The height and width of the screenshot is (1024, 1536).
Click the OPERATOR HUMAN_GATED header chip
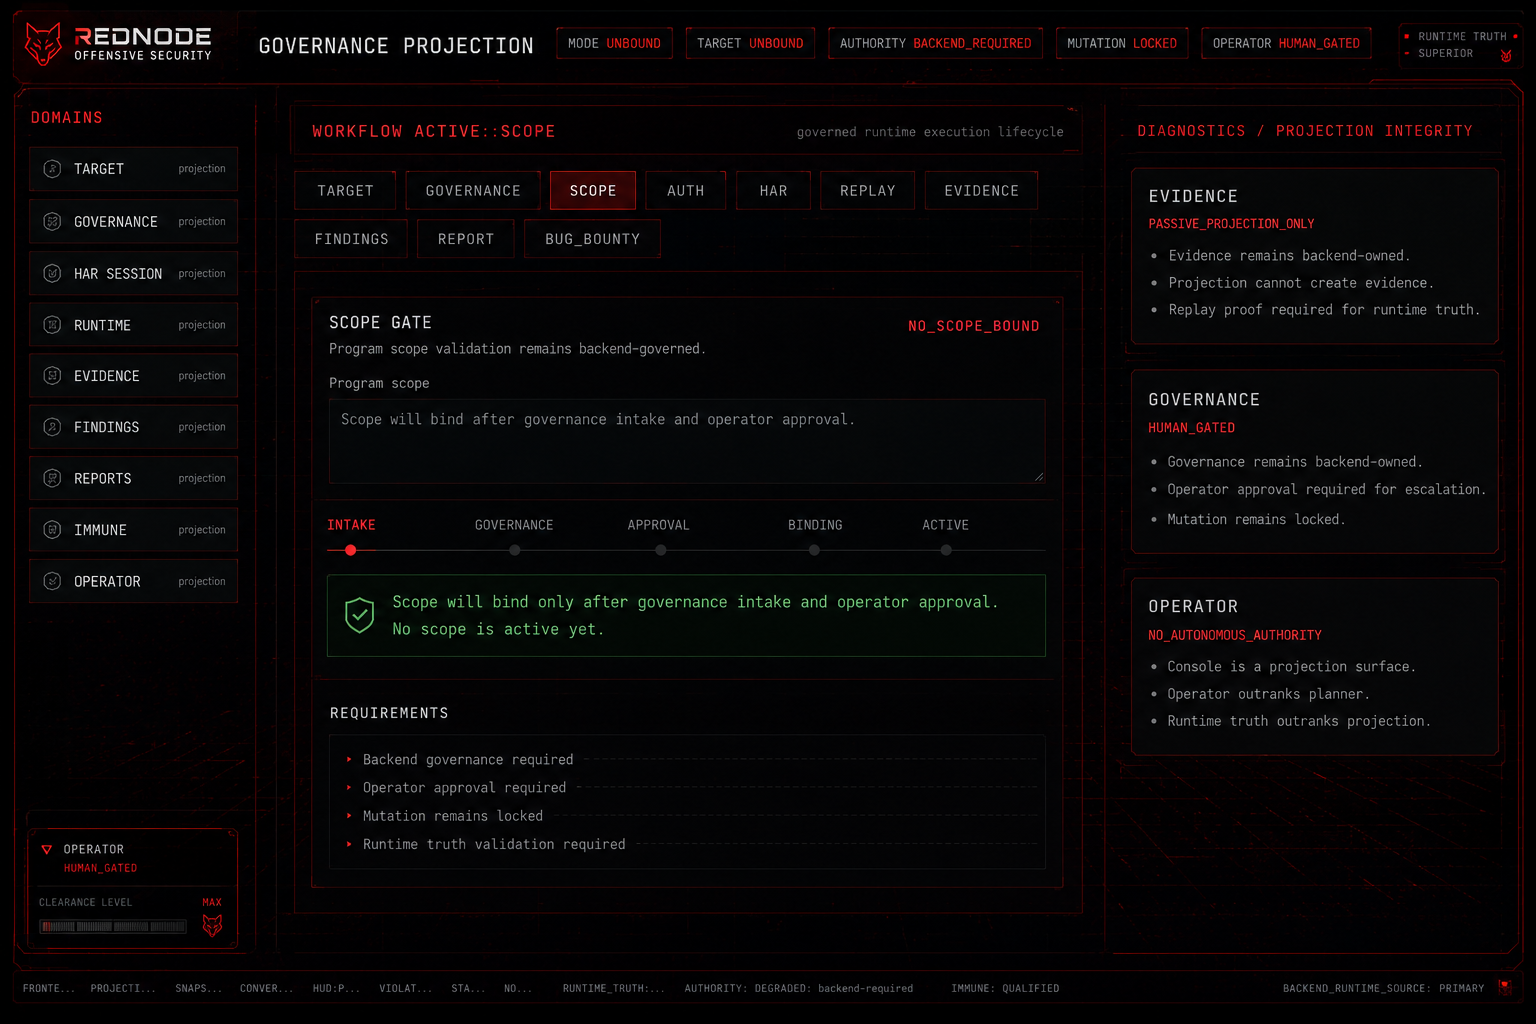pos(1286,44)
